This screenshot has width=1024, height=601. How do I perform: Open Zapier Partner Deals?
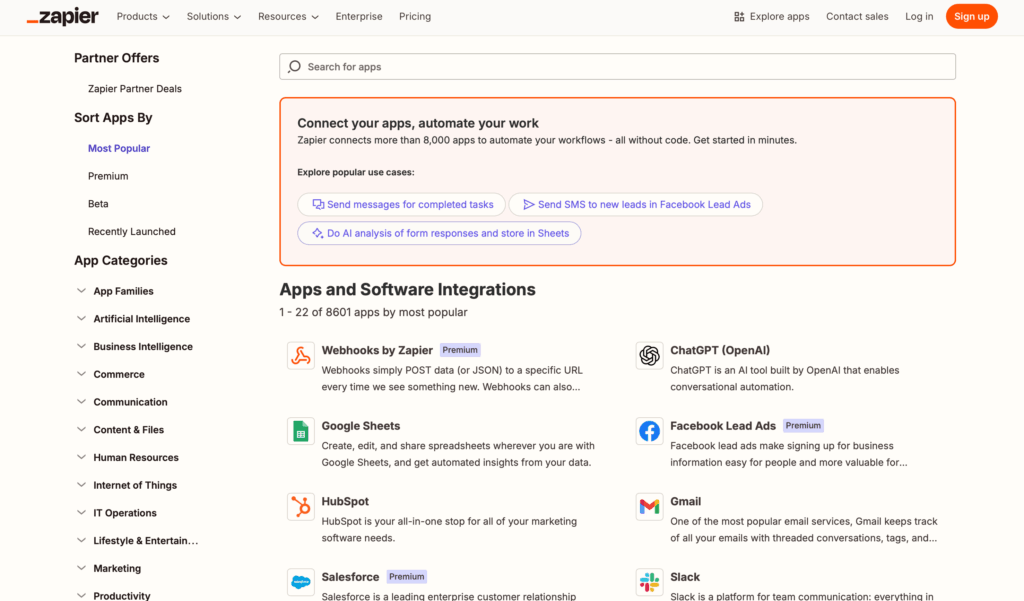(135, 89)
